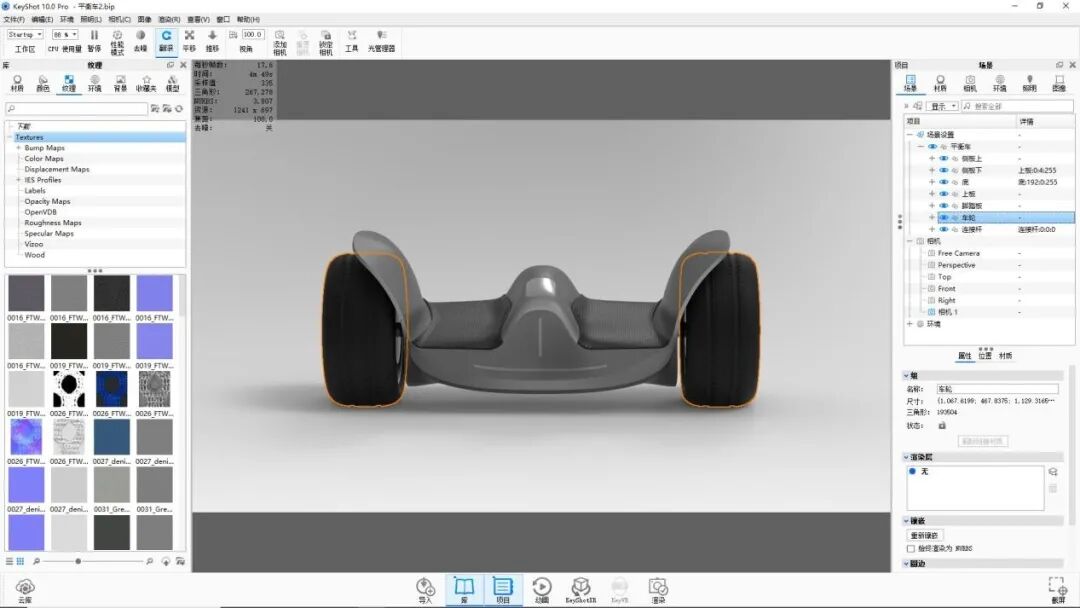Expand the 侧板上 part node
Image resolution: width=1080 pixels, height=608 pixels.
coord(932,158)
